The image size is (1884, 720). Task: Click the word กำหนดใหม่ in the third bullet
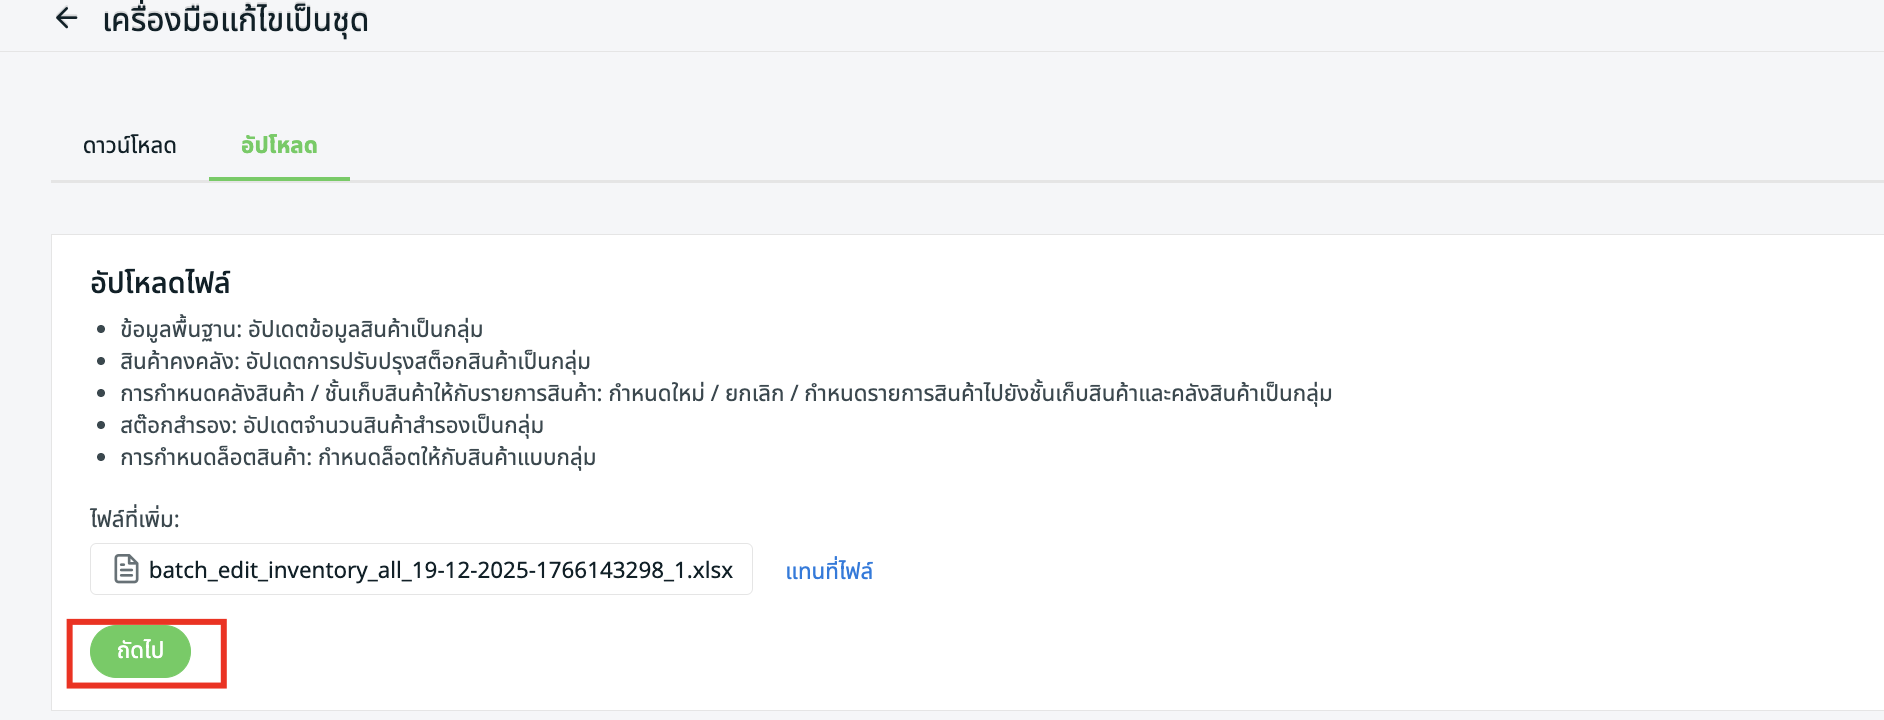(x=656, y=393)
